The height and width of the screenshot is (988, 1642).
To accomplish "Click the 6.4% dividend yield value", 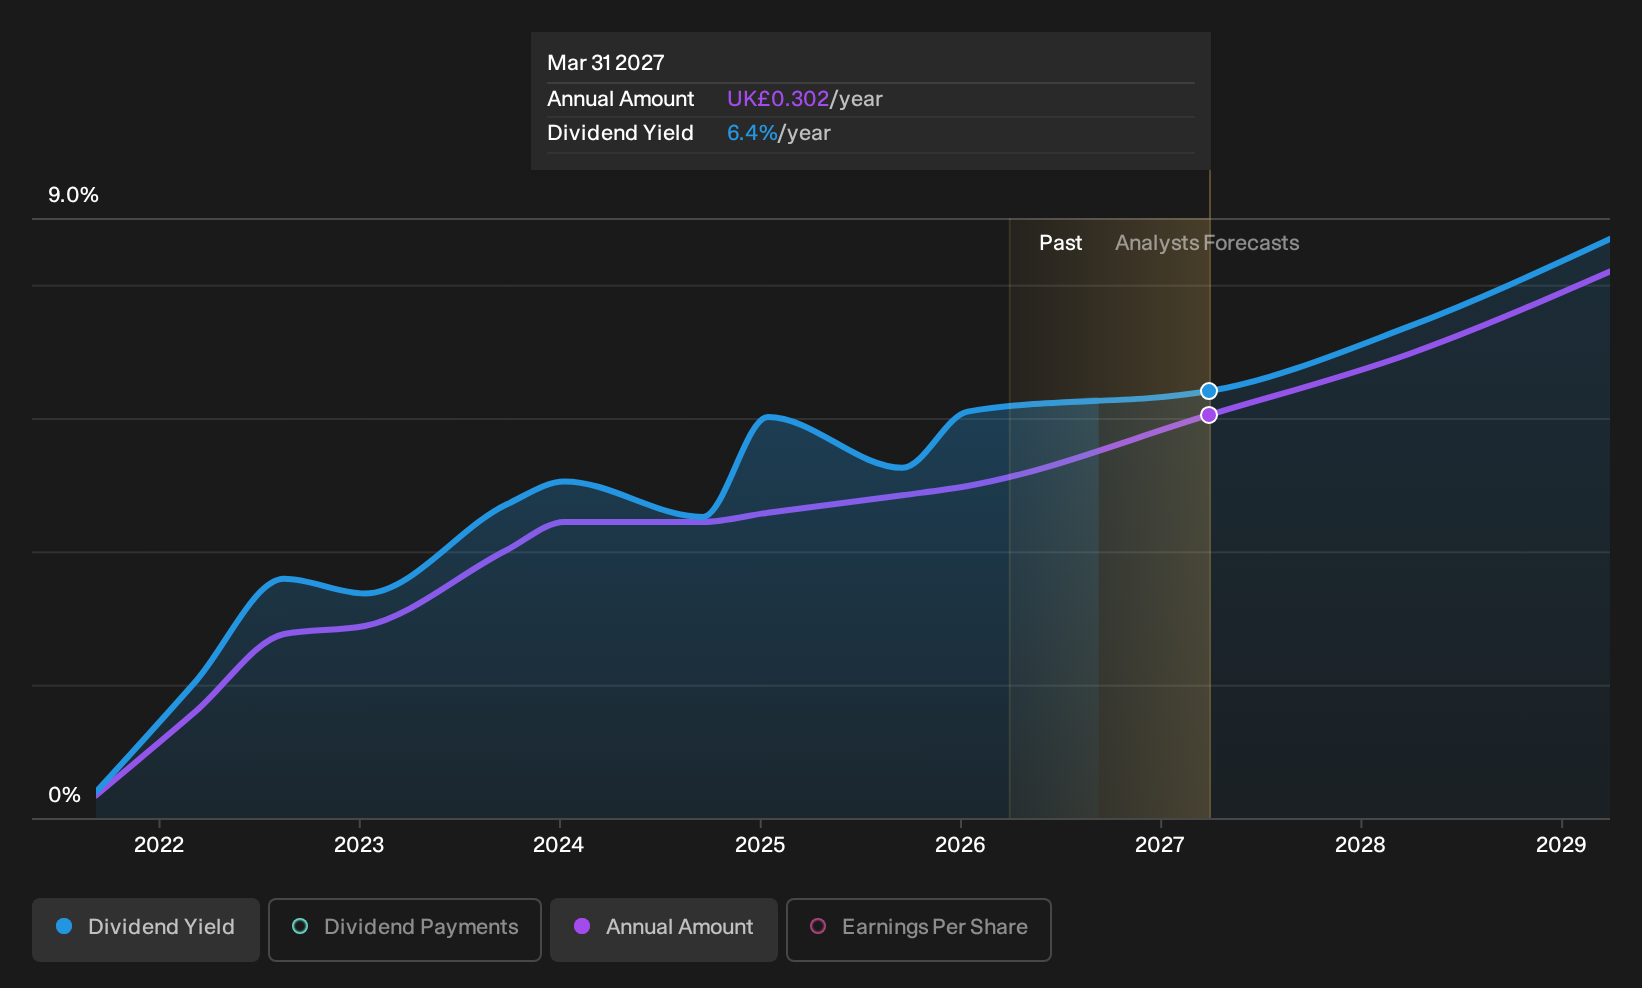I will point(752,133).
